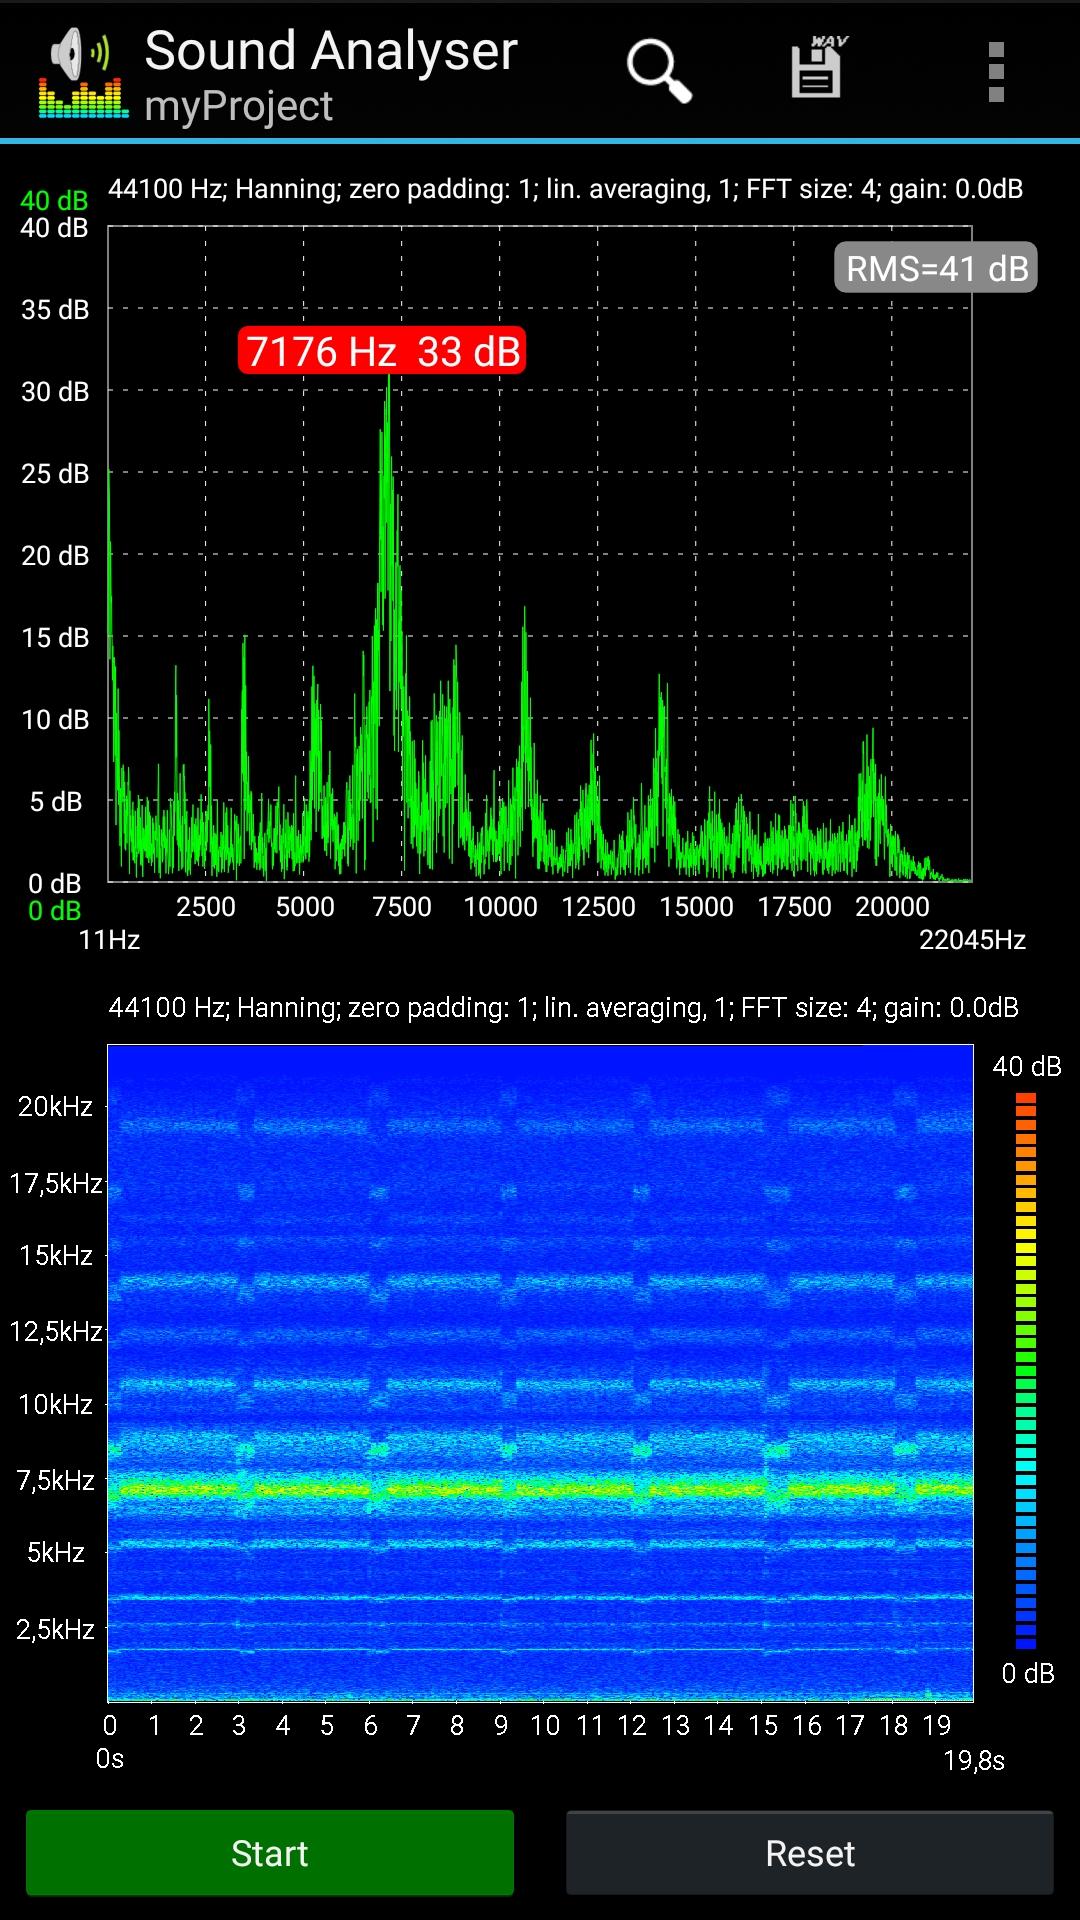Tap the Sound Analyser title text
This screenshot has height=1920, width=1080.
(331, 50)
